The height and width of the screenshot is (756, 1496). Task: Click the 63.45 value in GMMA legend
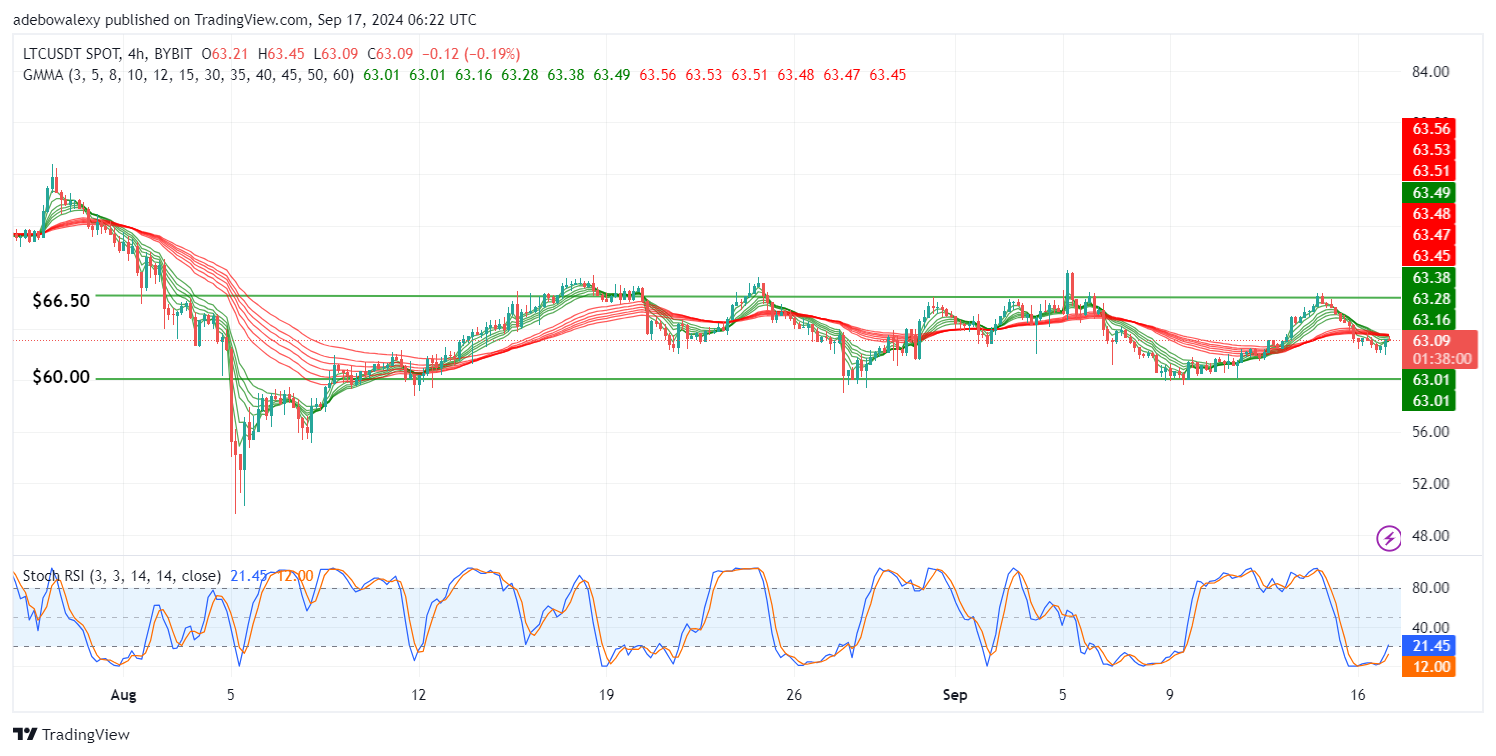tap(887, 75)
